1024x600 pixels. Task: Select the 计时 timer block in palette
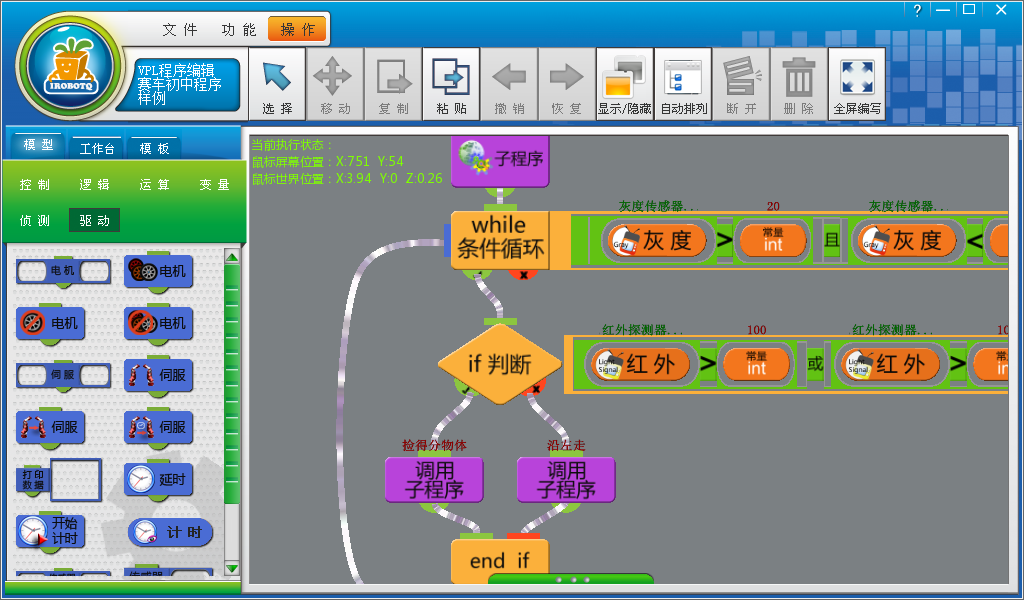click(x=170, y=532)
